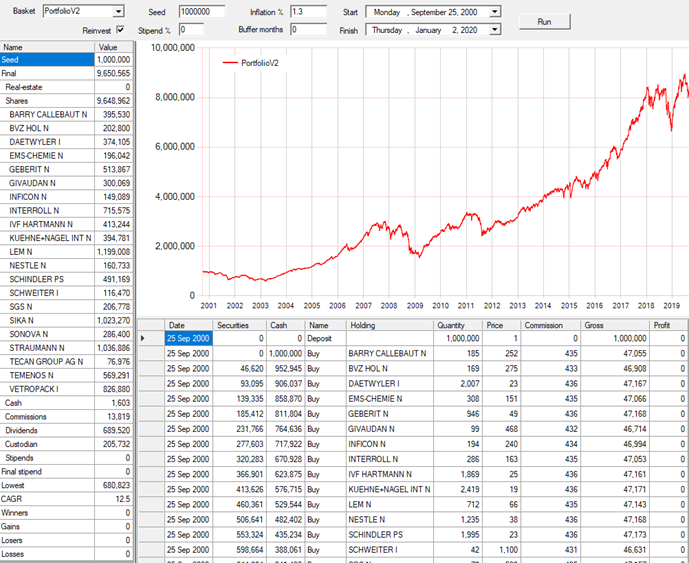
Task: Click the Stipend % input field
Action: [191, 30]
